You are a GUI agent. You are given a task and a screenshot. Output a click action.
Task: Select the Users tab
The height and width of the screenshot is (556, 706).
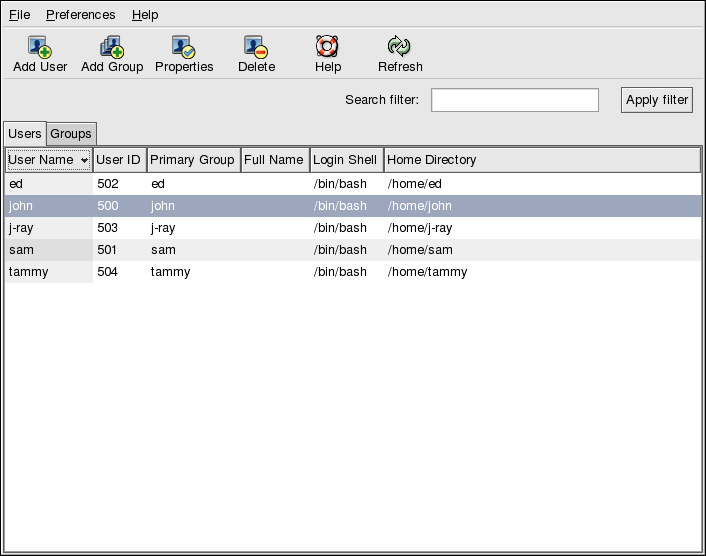(25, 134)
